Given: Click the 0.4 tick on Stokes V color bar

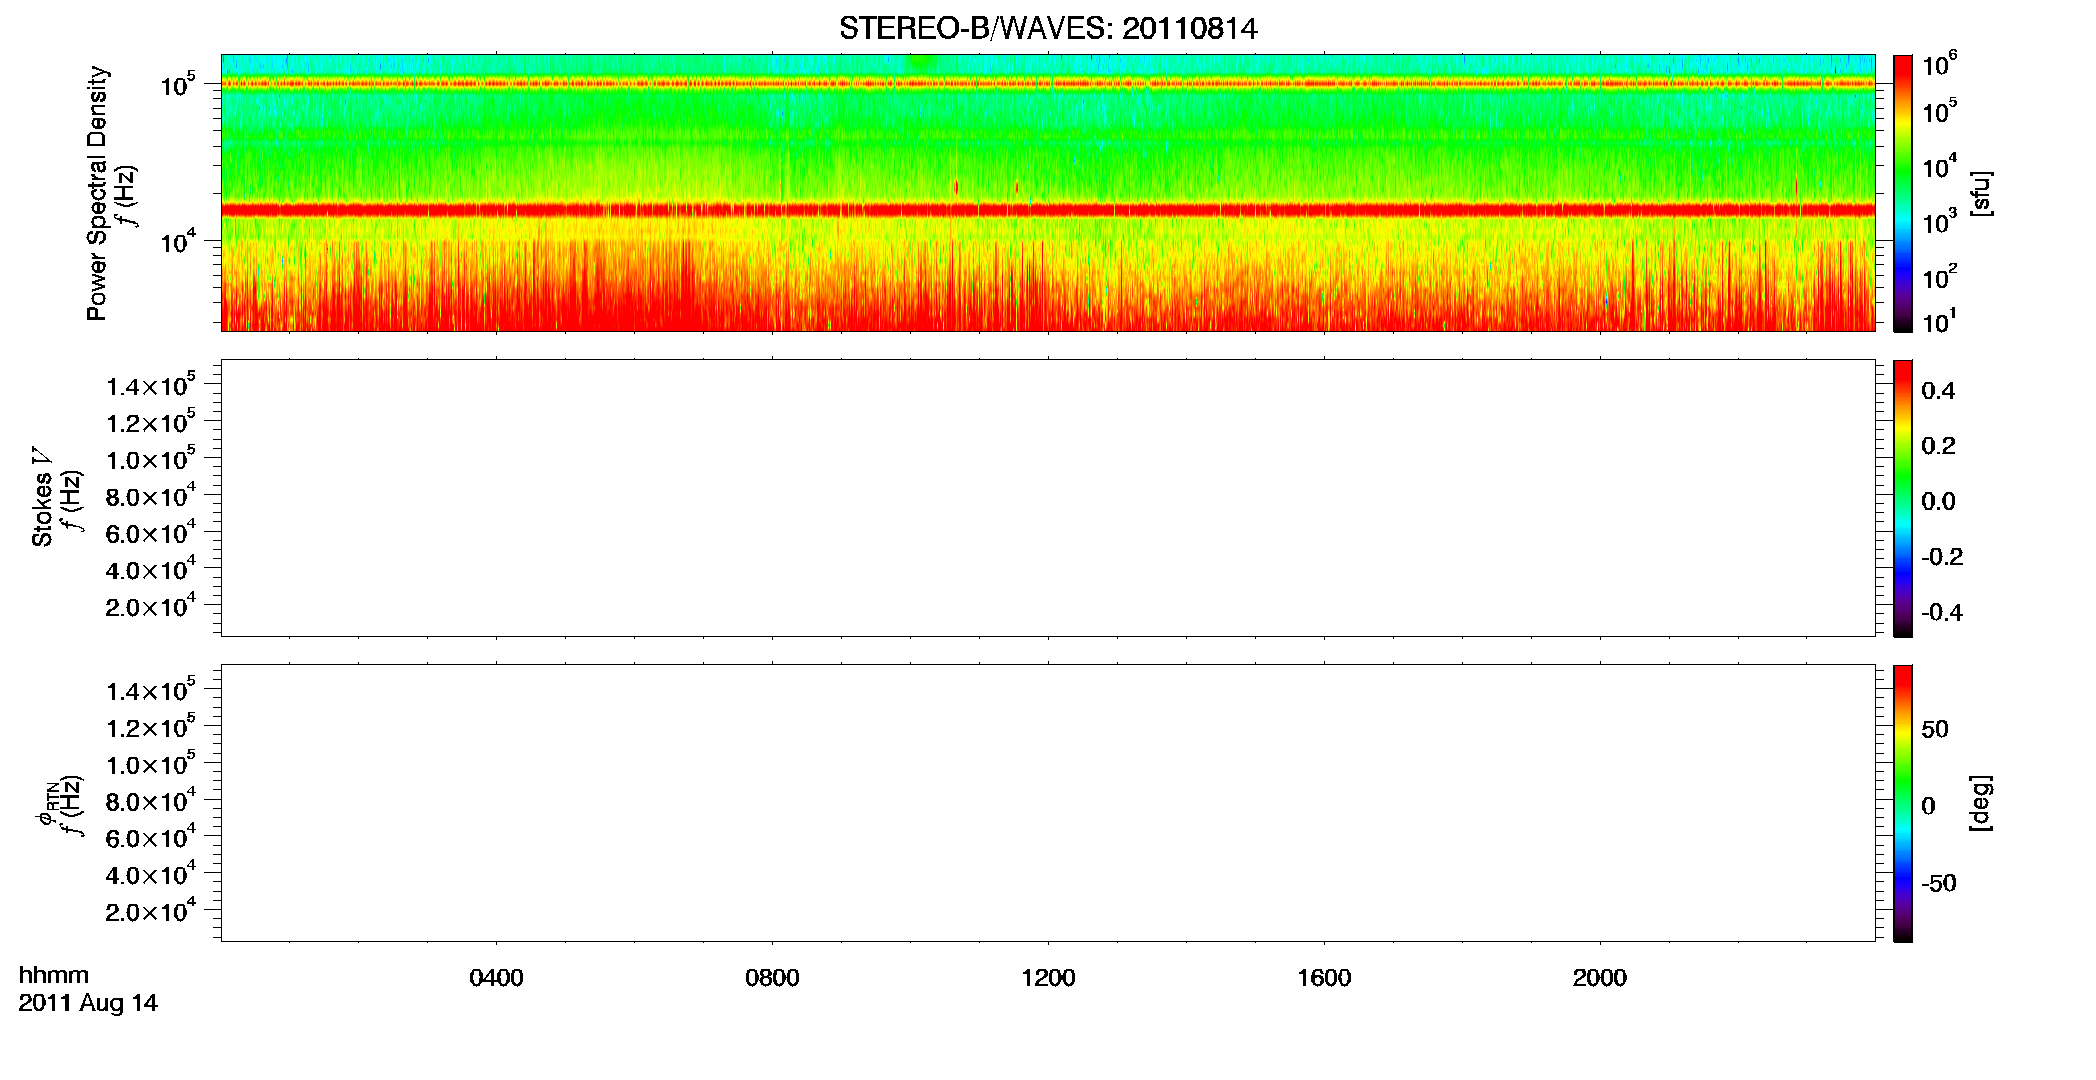Looking at the screenshot, I should click(x=1938, y=391).
